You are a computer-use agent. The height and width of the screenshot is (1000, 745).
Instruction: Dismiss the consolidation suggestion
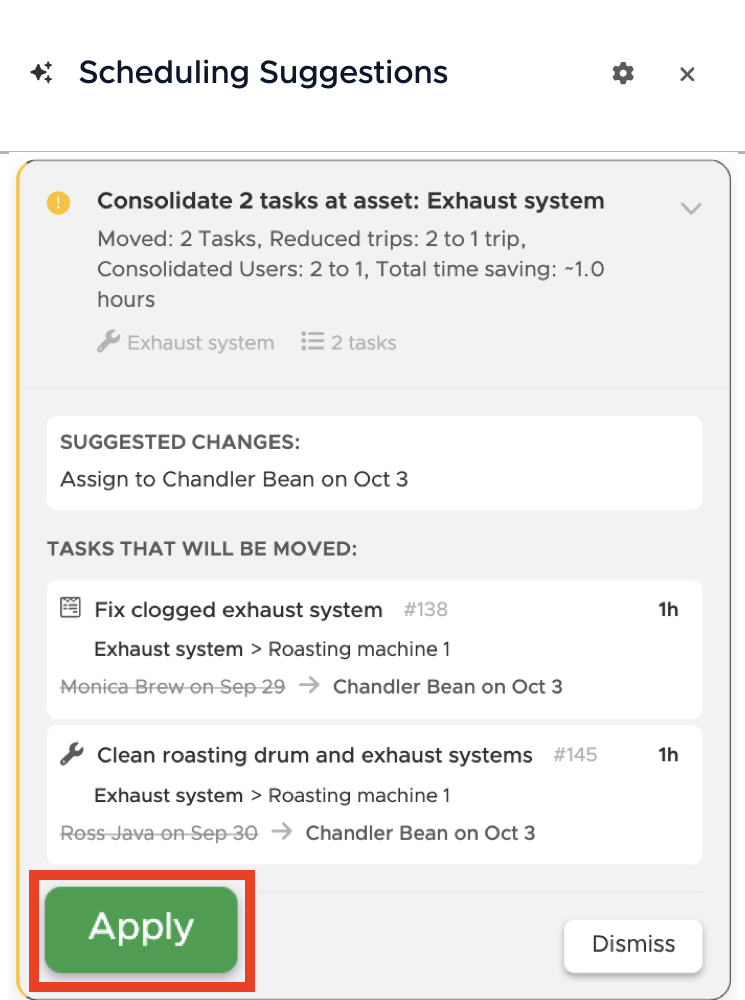(x=633, y=944)
